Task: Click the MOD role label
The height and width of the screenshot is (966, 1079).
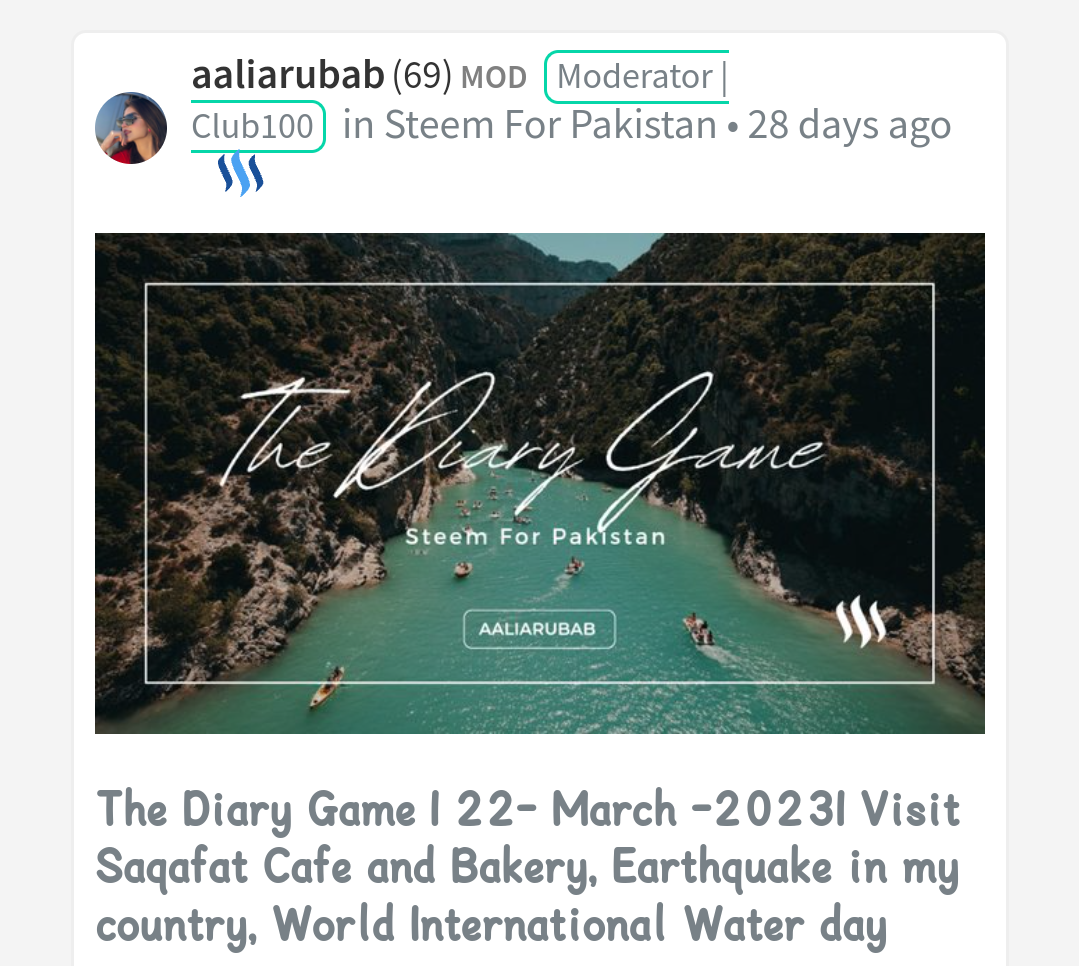Action: tap(493, 77)
